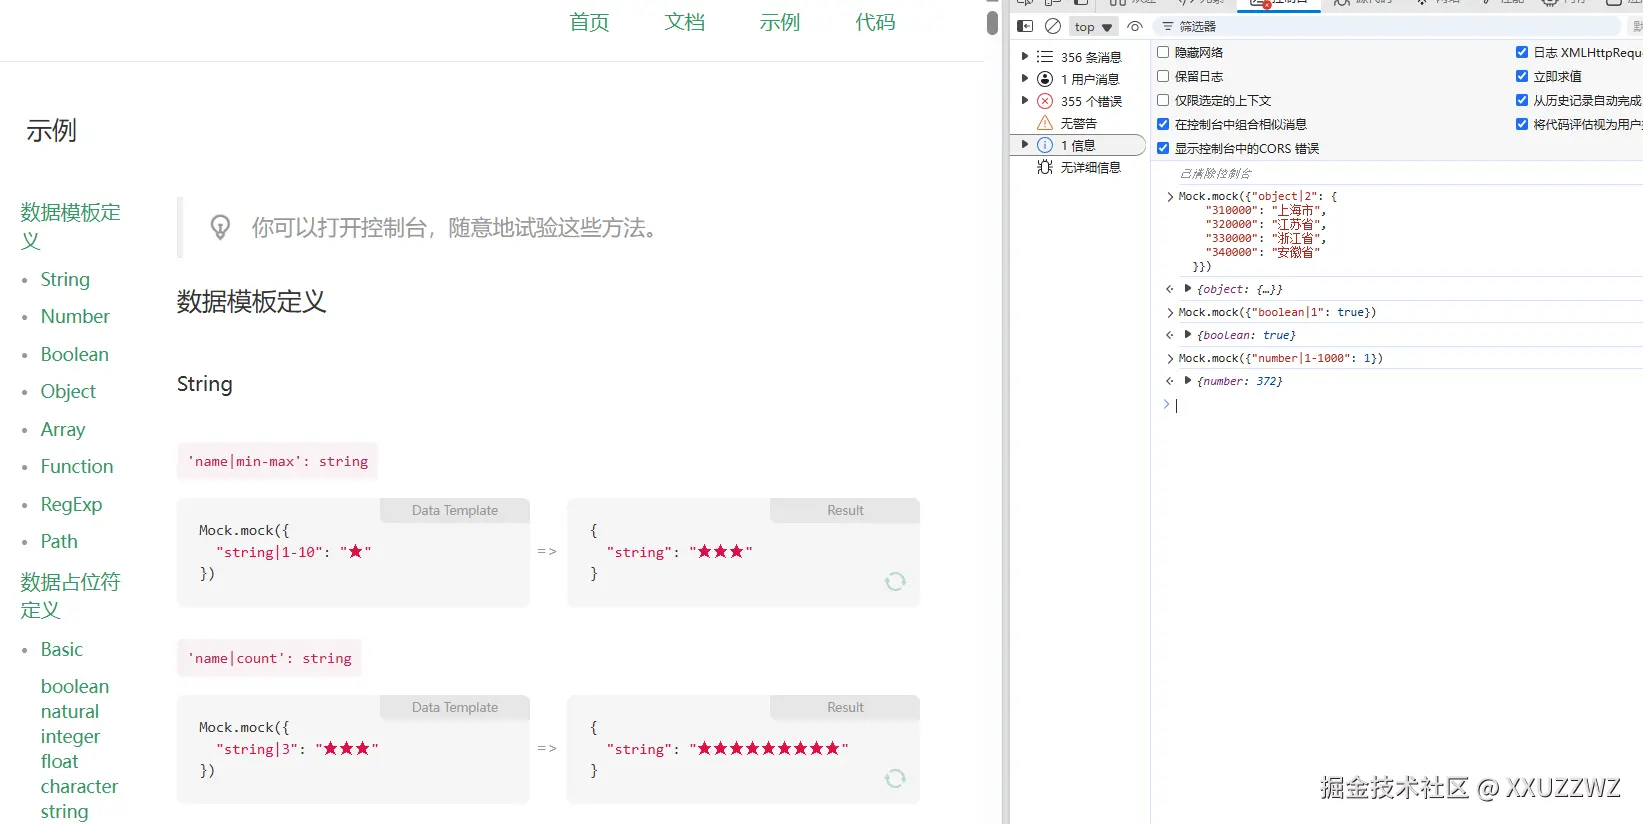Click the Mock.mock boolean|1 console entry

(1277, 312)
